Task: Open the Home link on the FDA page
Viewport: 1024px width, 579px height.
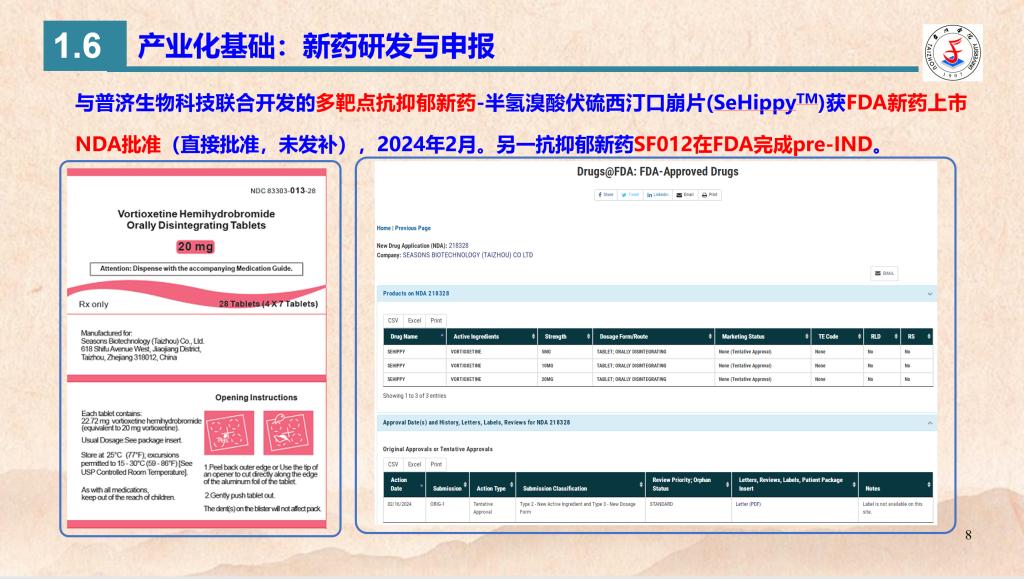Action: click(383, 228)
